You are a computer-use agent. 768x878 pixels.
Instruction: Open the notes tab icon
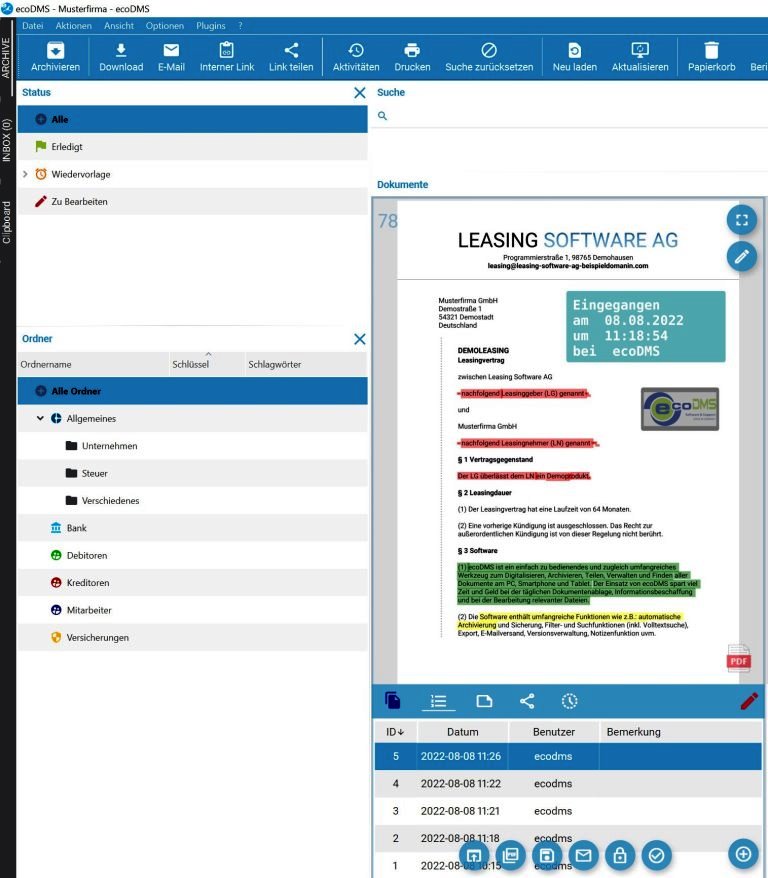tap(484, 701)
